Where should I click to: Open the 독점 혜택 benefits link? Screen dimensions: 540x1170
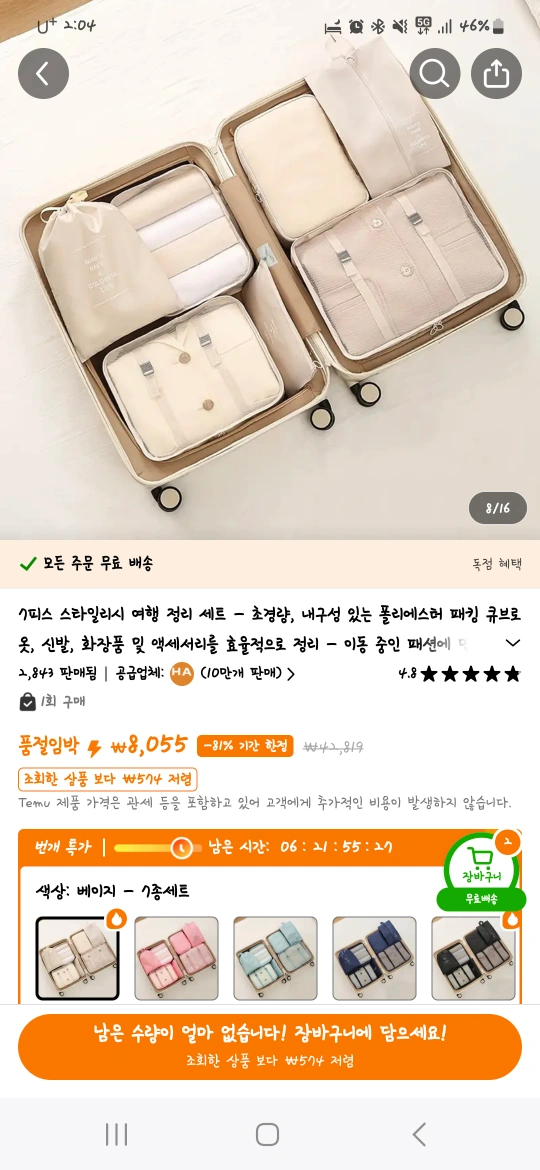497,564
